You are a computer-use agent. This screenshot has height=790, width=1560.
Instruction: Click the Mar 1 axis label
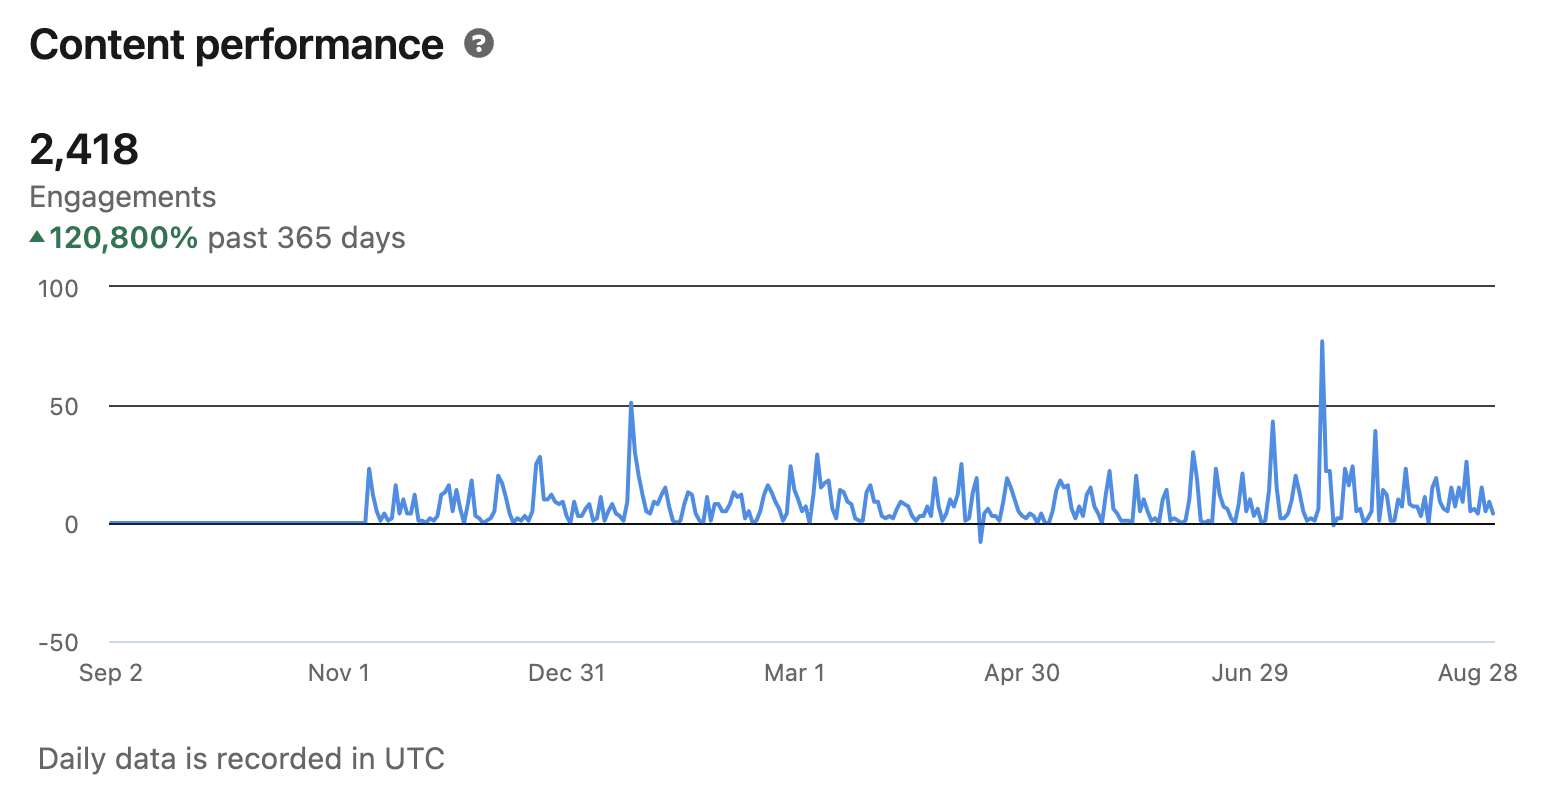(795, 673)
